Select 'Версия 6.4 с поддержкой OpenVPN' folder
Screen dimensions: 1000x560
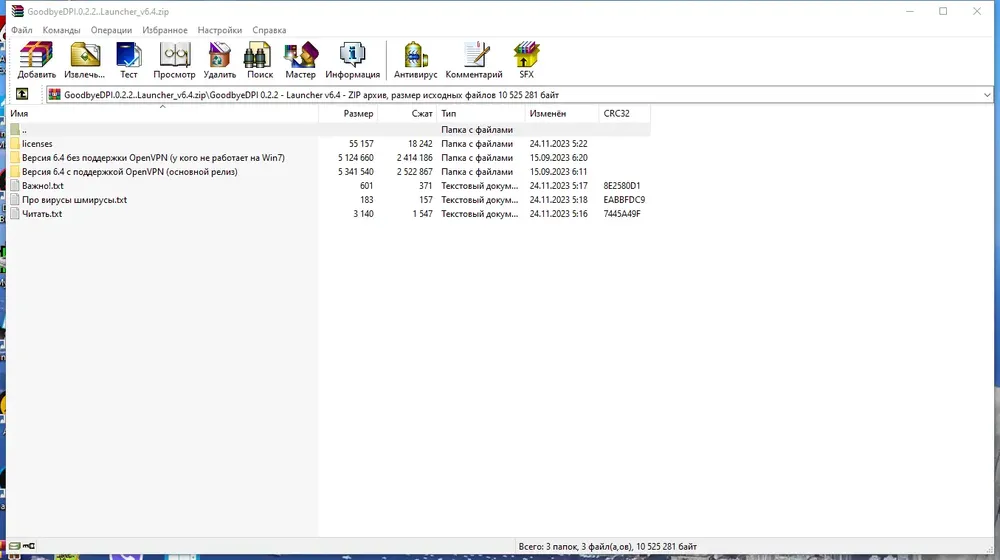(129, 172)
